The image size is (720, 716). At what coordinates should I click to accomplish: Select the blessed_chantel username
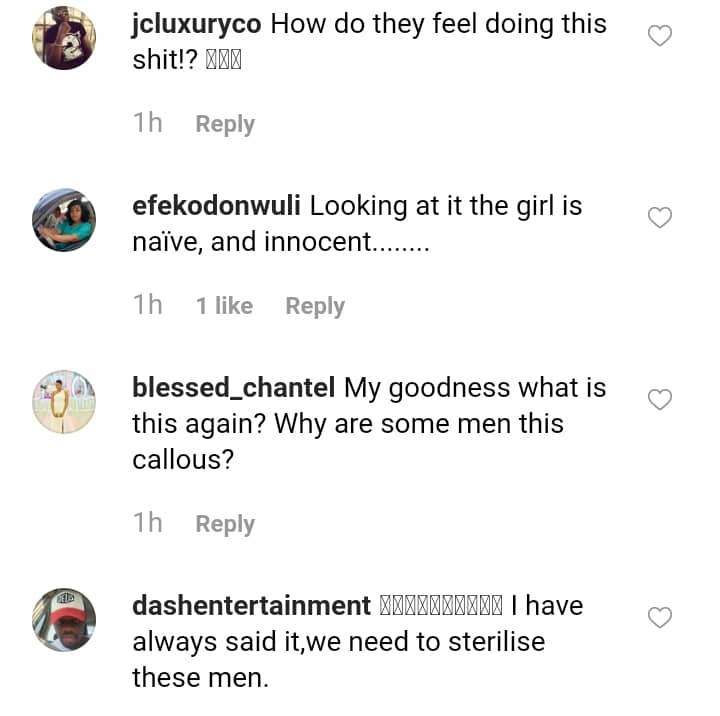click(234, 388)
